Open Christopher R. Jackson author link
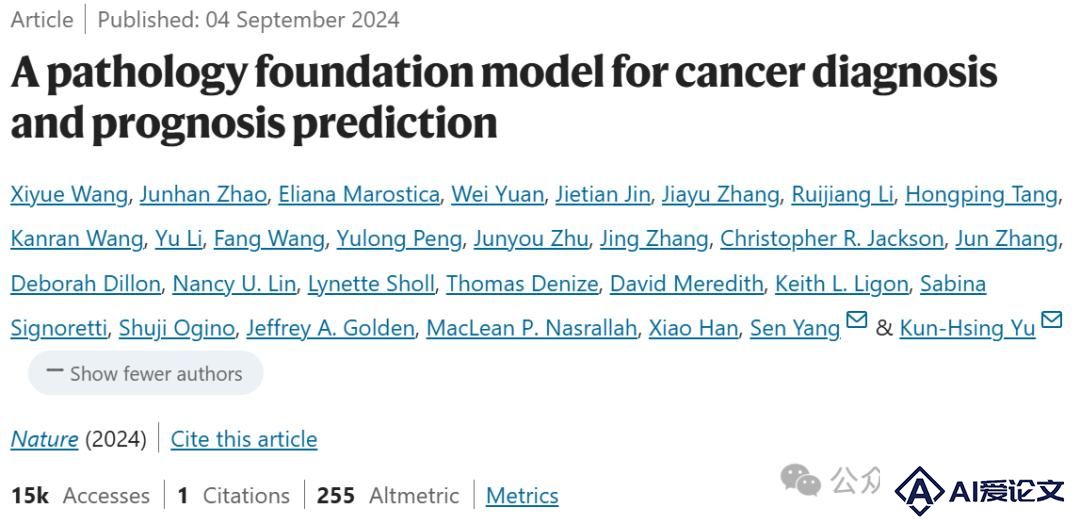Screen dimensions: 1080x524 (832, 240)
